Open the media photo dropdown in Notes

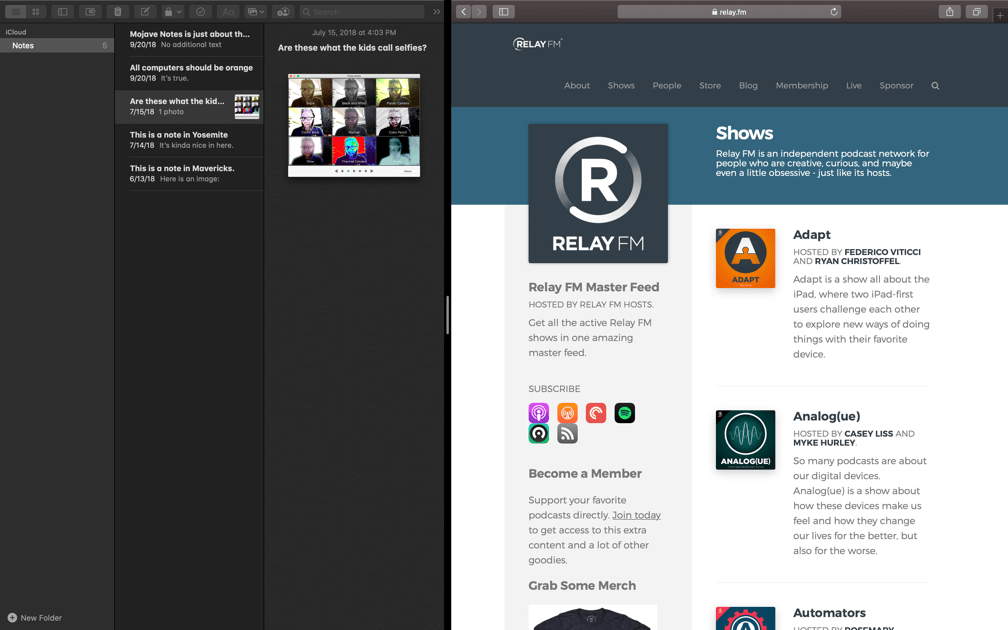click(x=256, y=12)
